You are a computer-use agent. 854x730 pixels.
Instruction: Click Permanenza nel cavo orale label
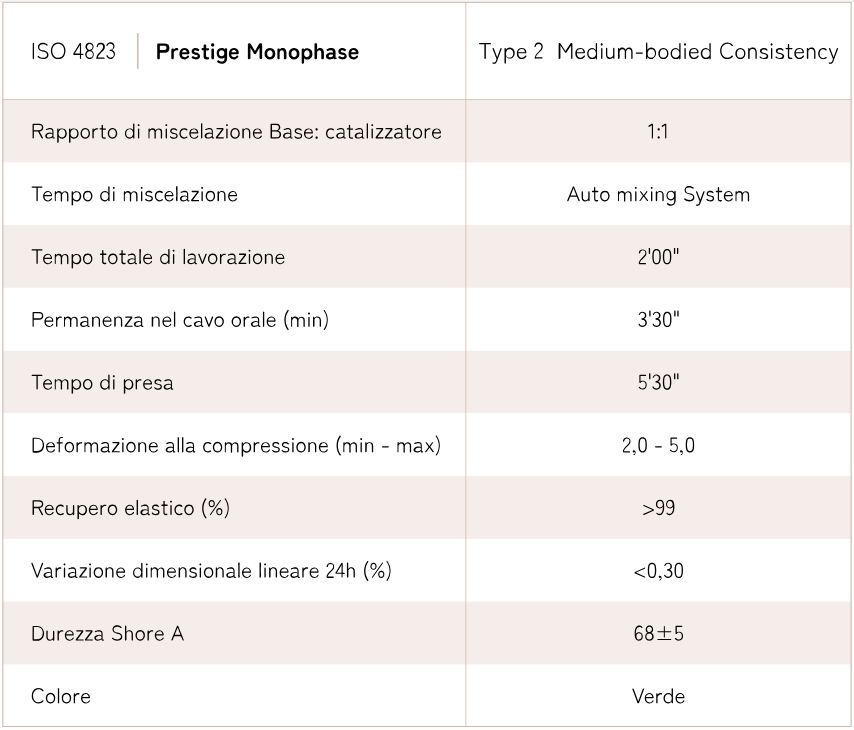point(180,320)
